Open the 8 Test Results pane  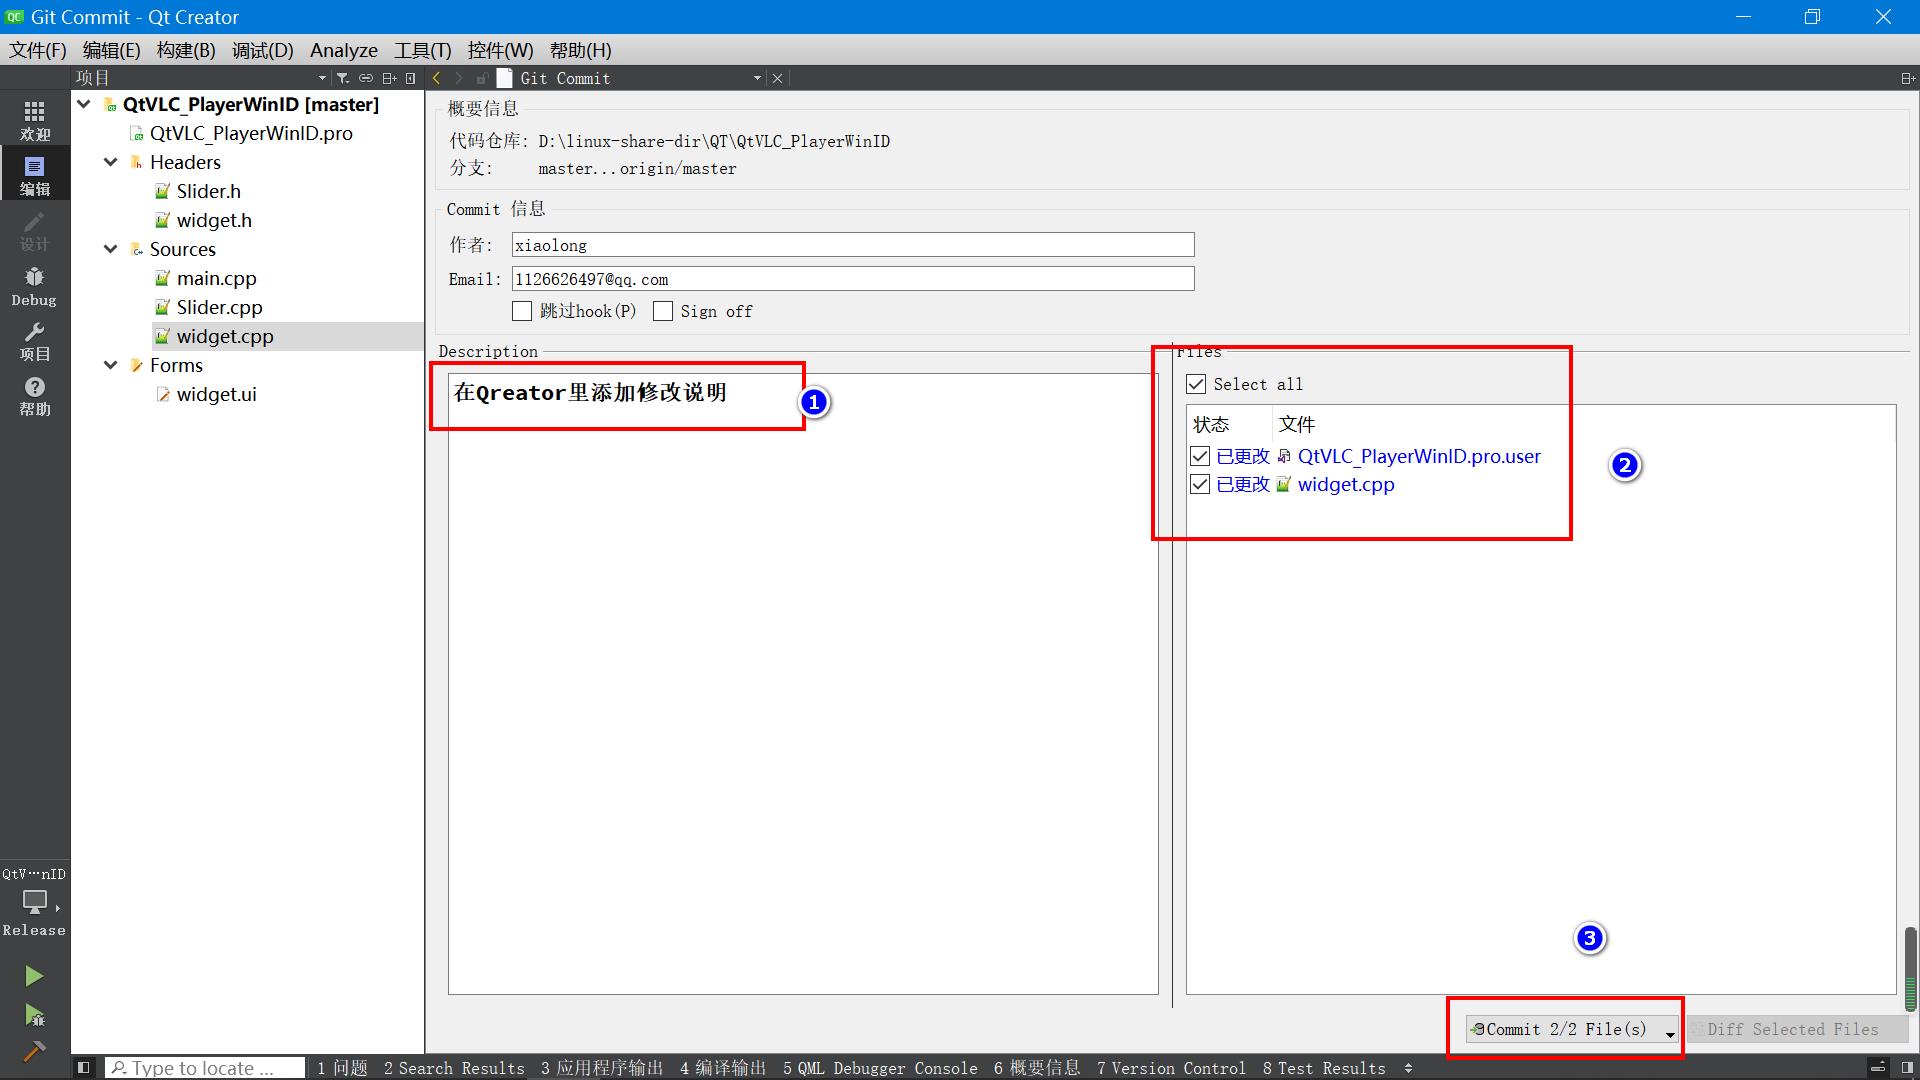tap(1324, 1068)
